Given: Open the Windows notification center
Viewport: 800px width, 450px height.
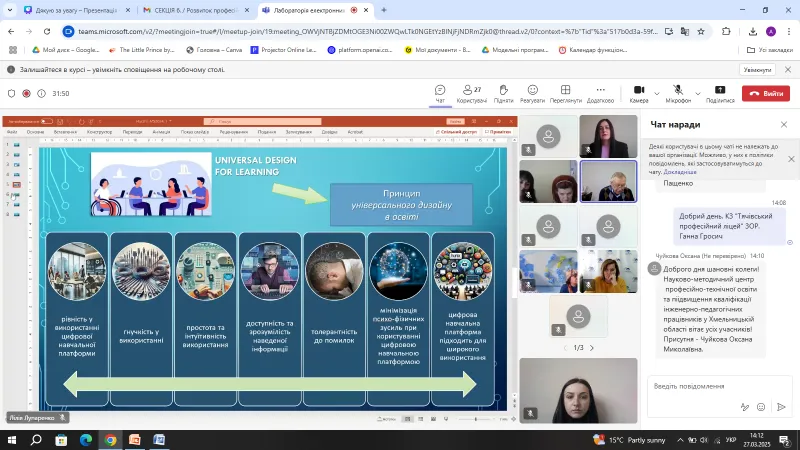Looking at the screenshot, I should point(785,440).
